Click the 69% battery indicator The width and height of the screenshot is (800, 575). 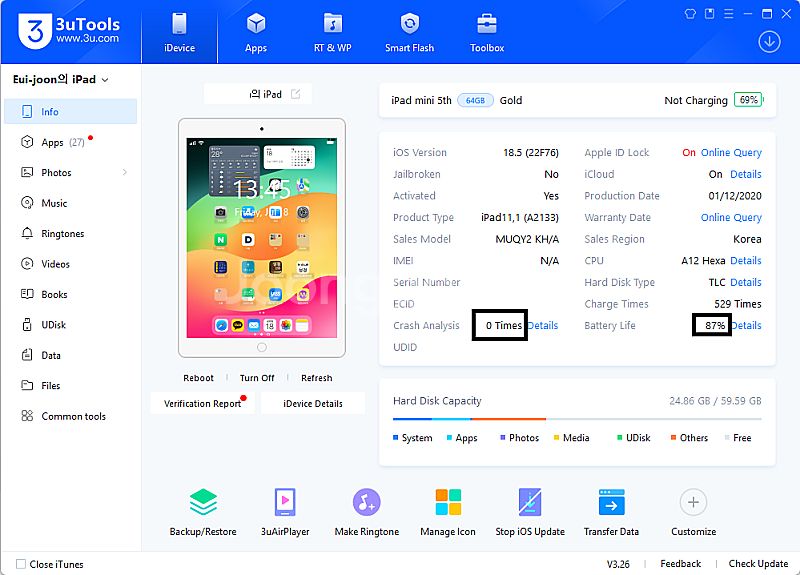point(748,100)
